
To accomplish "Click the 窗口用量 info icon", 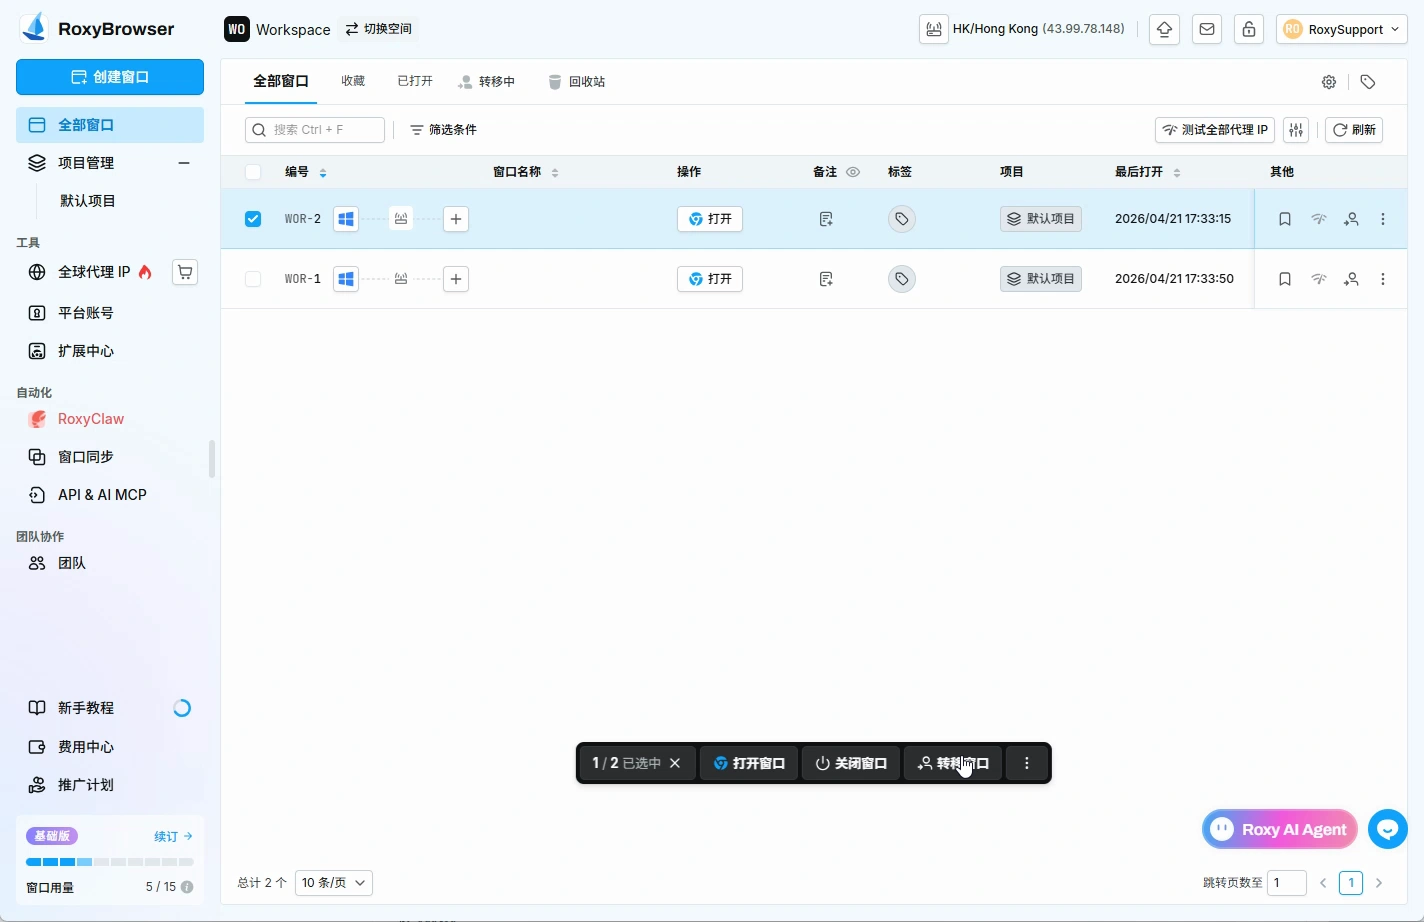I will (x=187, y=887).
